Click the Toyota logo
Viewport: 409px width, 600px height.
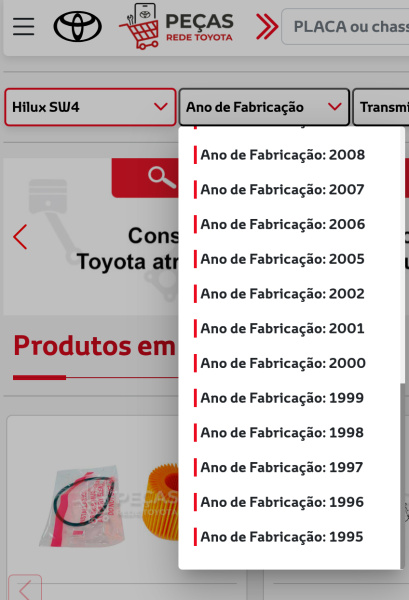tap(77, 26)
